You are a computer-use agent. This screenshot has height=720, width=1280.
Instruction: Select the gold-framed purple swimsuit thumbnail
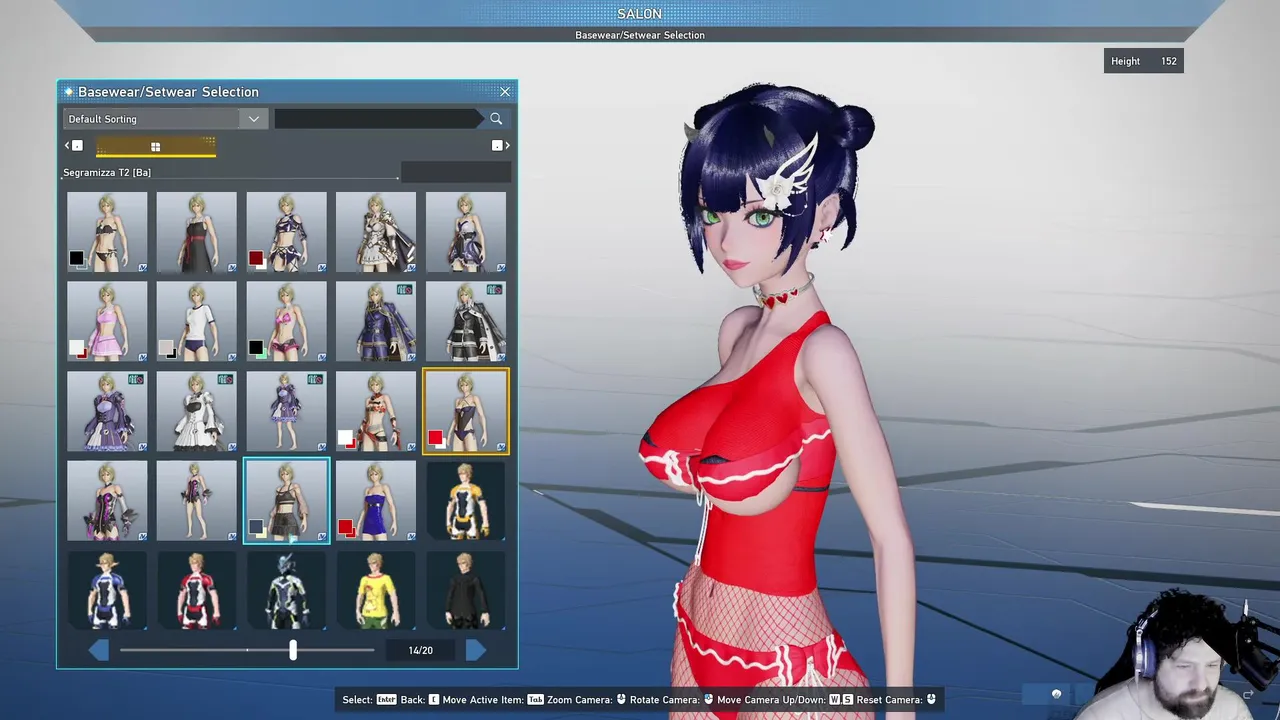(x=466, y=411)
